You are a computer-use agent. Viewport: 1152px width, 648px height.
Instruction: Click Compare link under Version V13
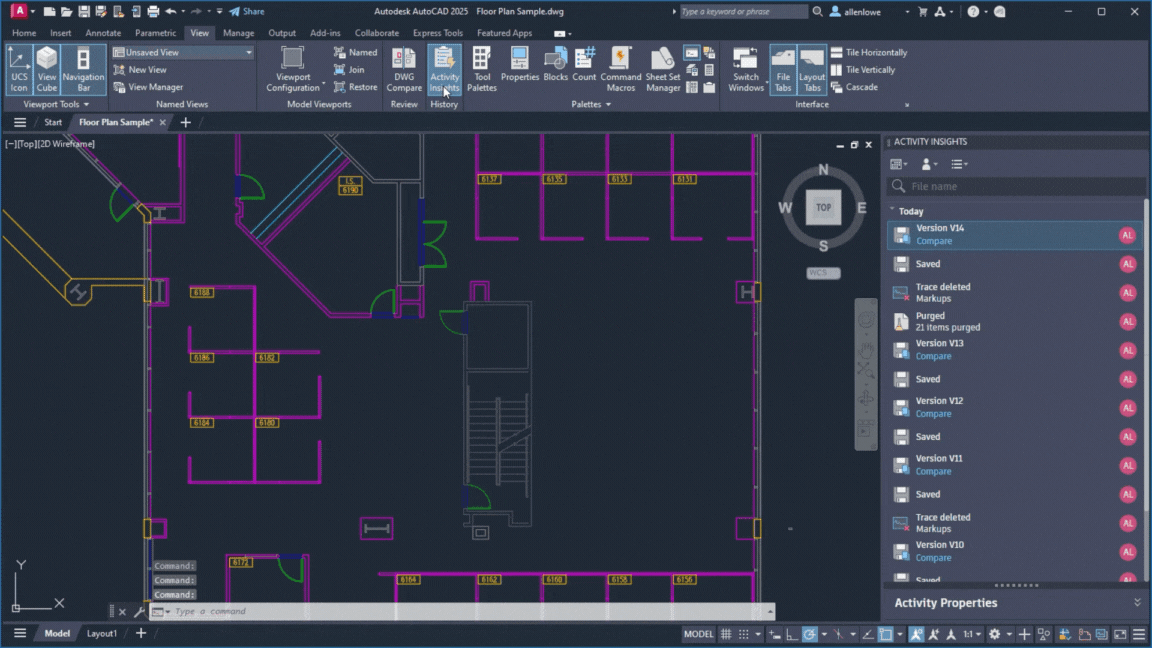point(934,356)
